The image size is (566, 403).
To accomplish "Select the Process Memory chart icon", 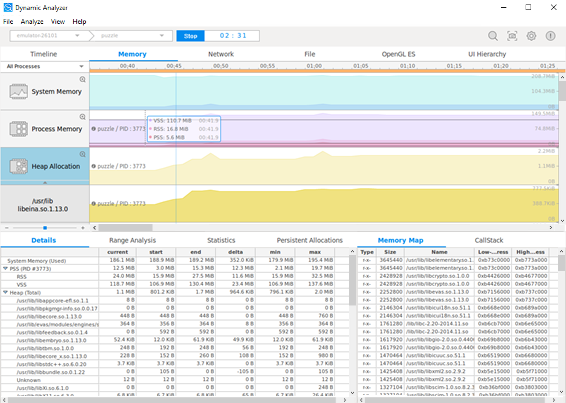I will click(x=18, y=129).
